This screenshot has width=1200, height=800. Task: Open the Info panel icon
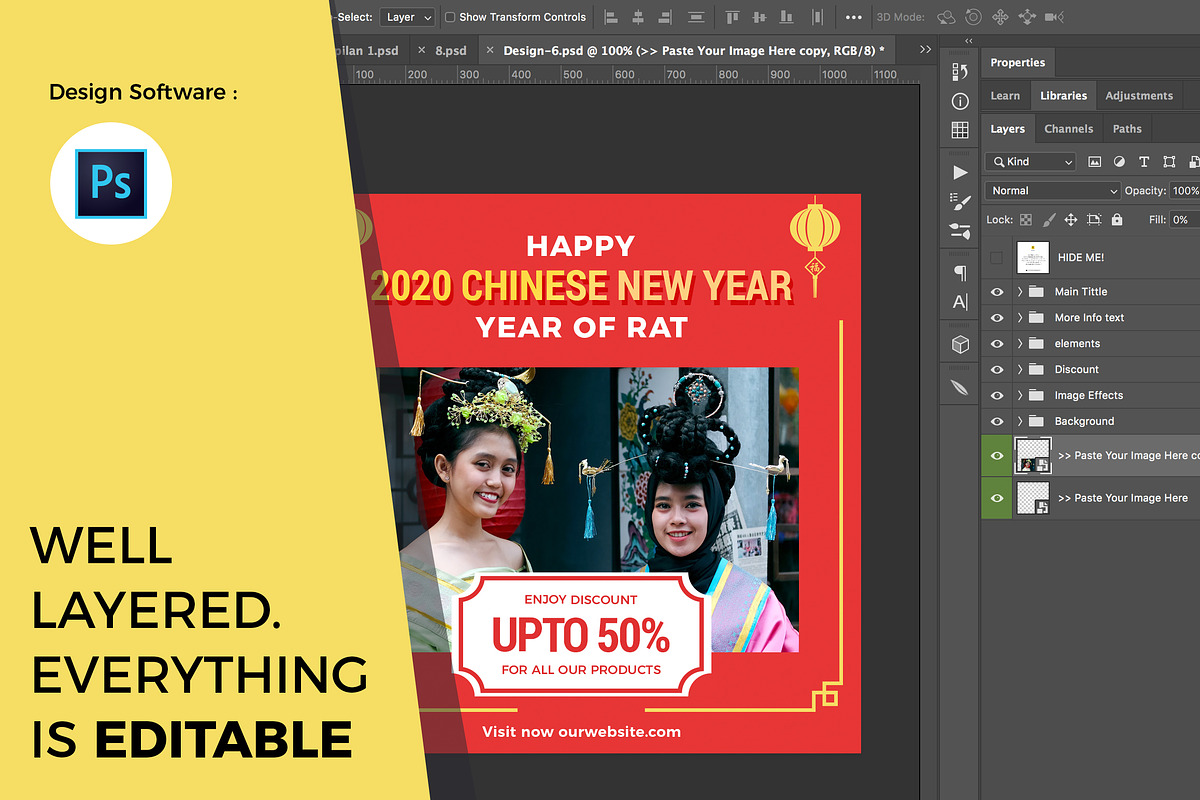(x=960, y=101)
